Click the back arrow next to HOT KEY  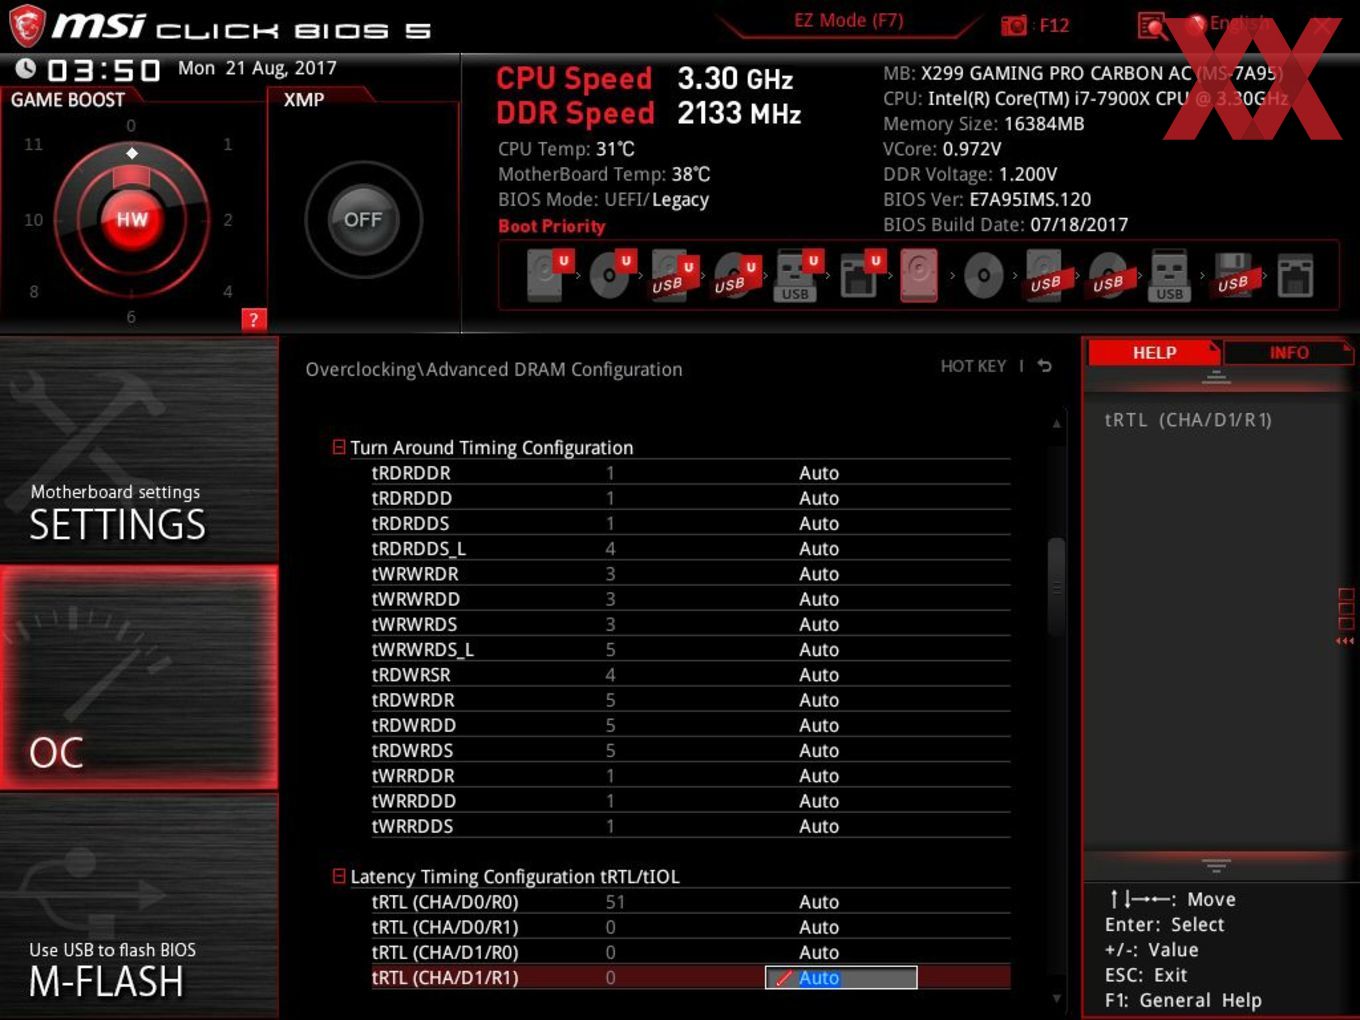point(1045,366)
